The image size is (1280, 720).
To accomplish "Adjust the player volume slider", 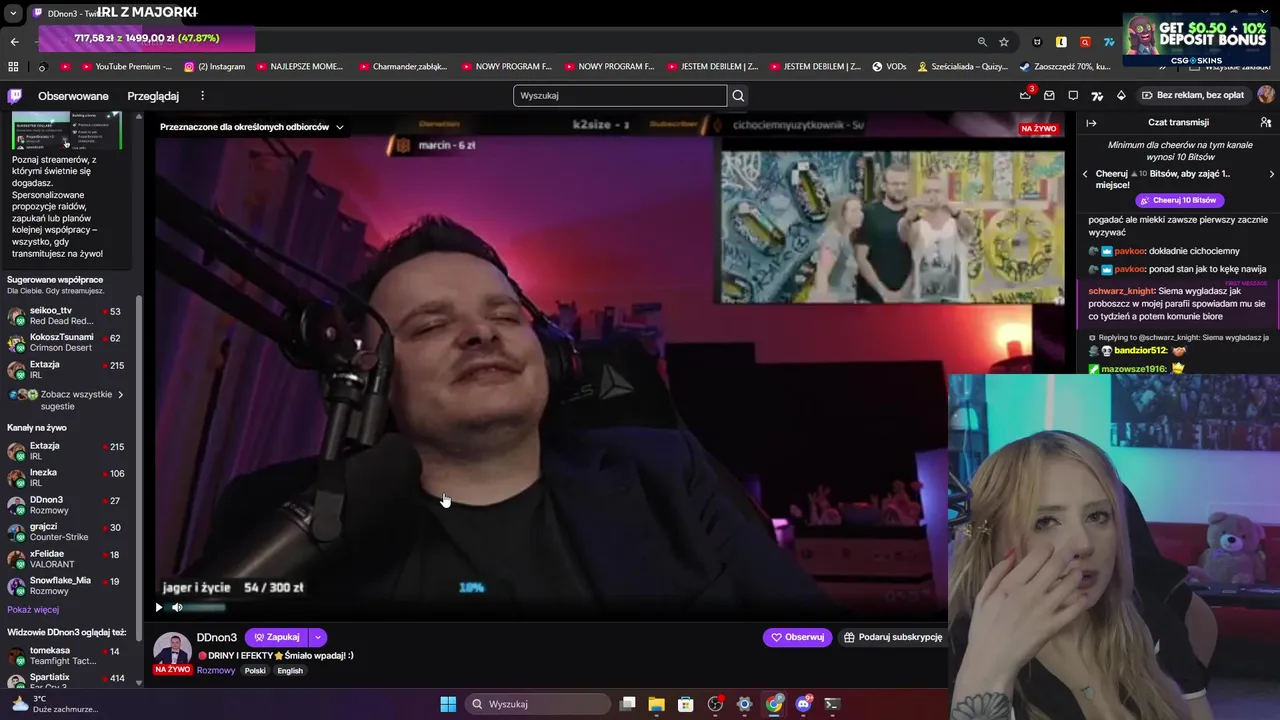I will (205, 607).
